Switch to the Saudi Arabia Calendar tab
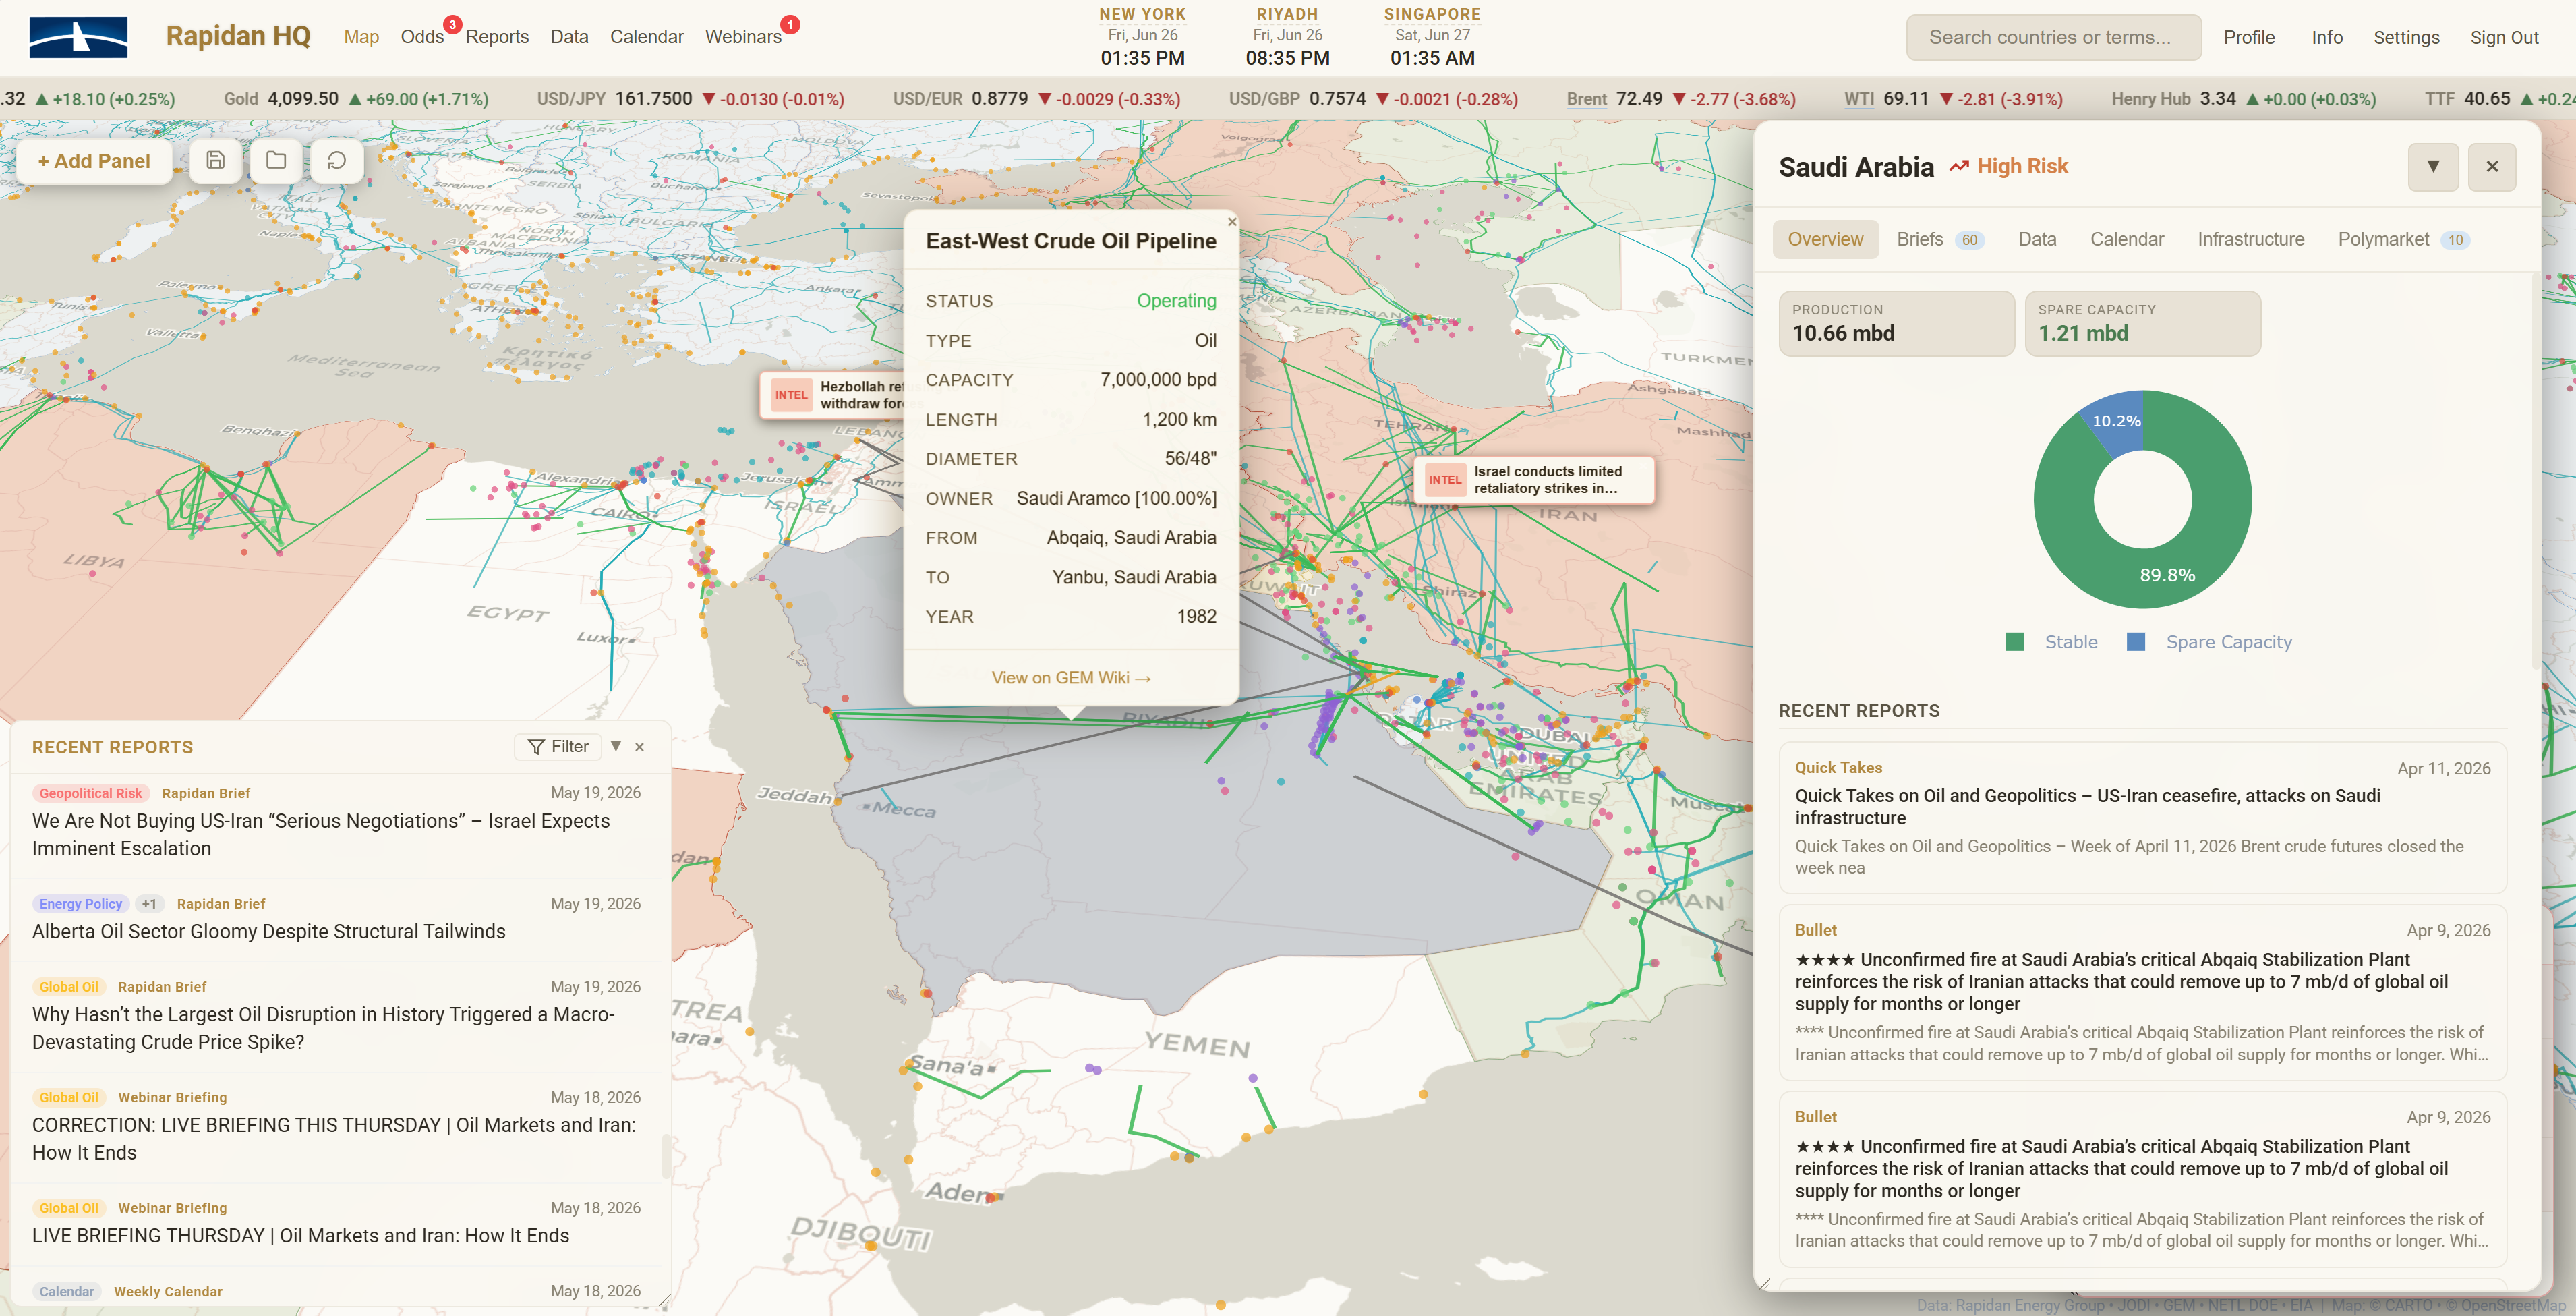The width and height of the screenshot is (2576, 1316). 2127,240
